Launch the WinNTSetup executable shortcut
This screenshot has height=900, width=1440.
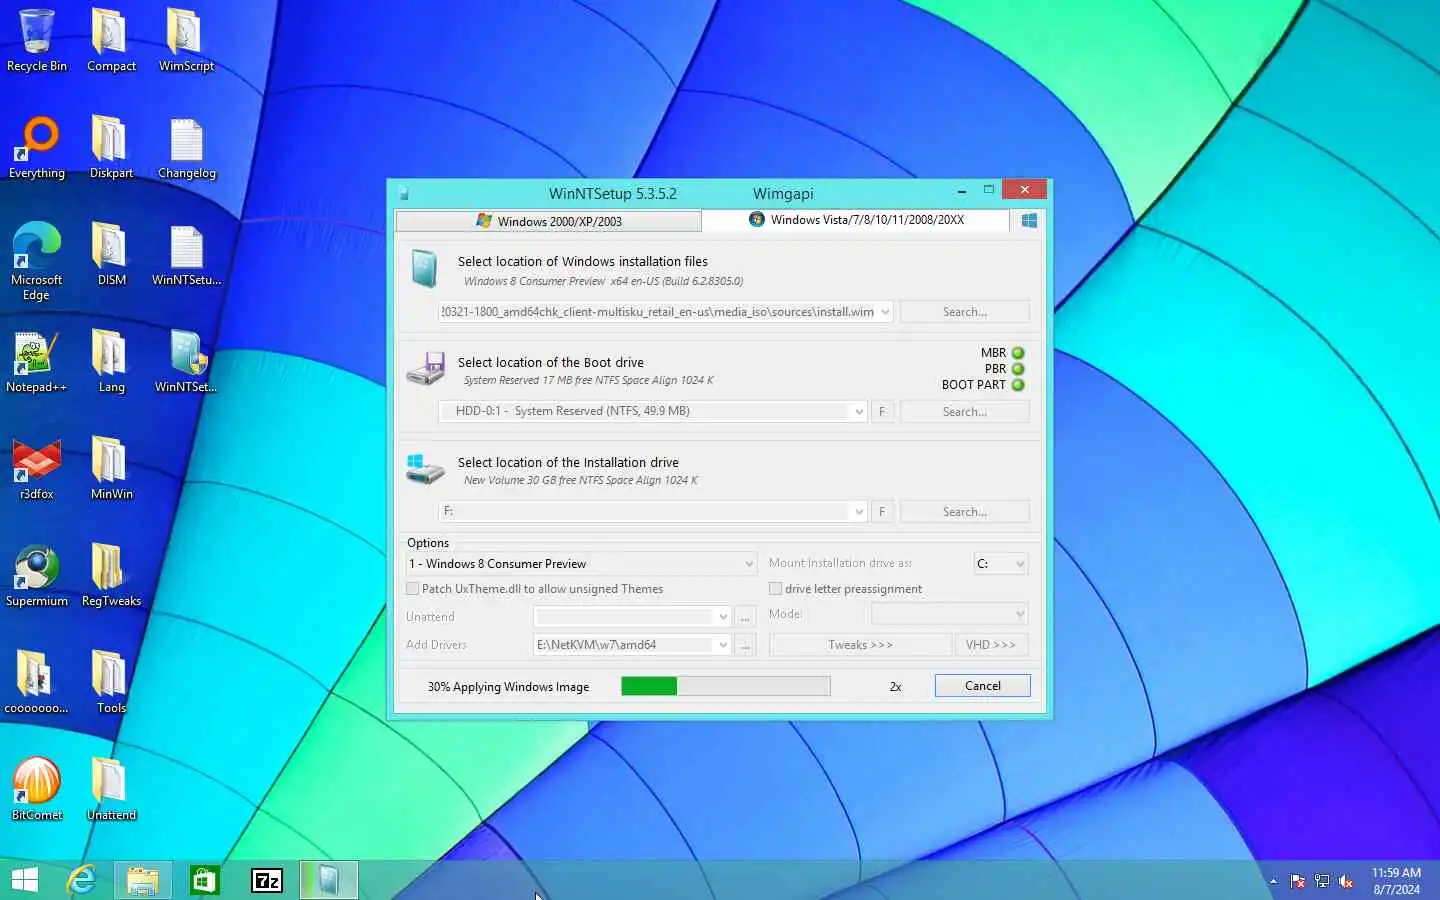186,361
